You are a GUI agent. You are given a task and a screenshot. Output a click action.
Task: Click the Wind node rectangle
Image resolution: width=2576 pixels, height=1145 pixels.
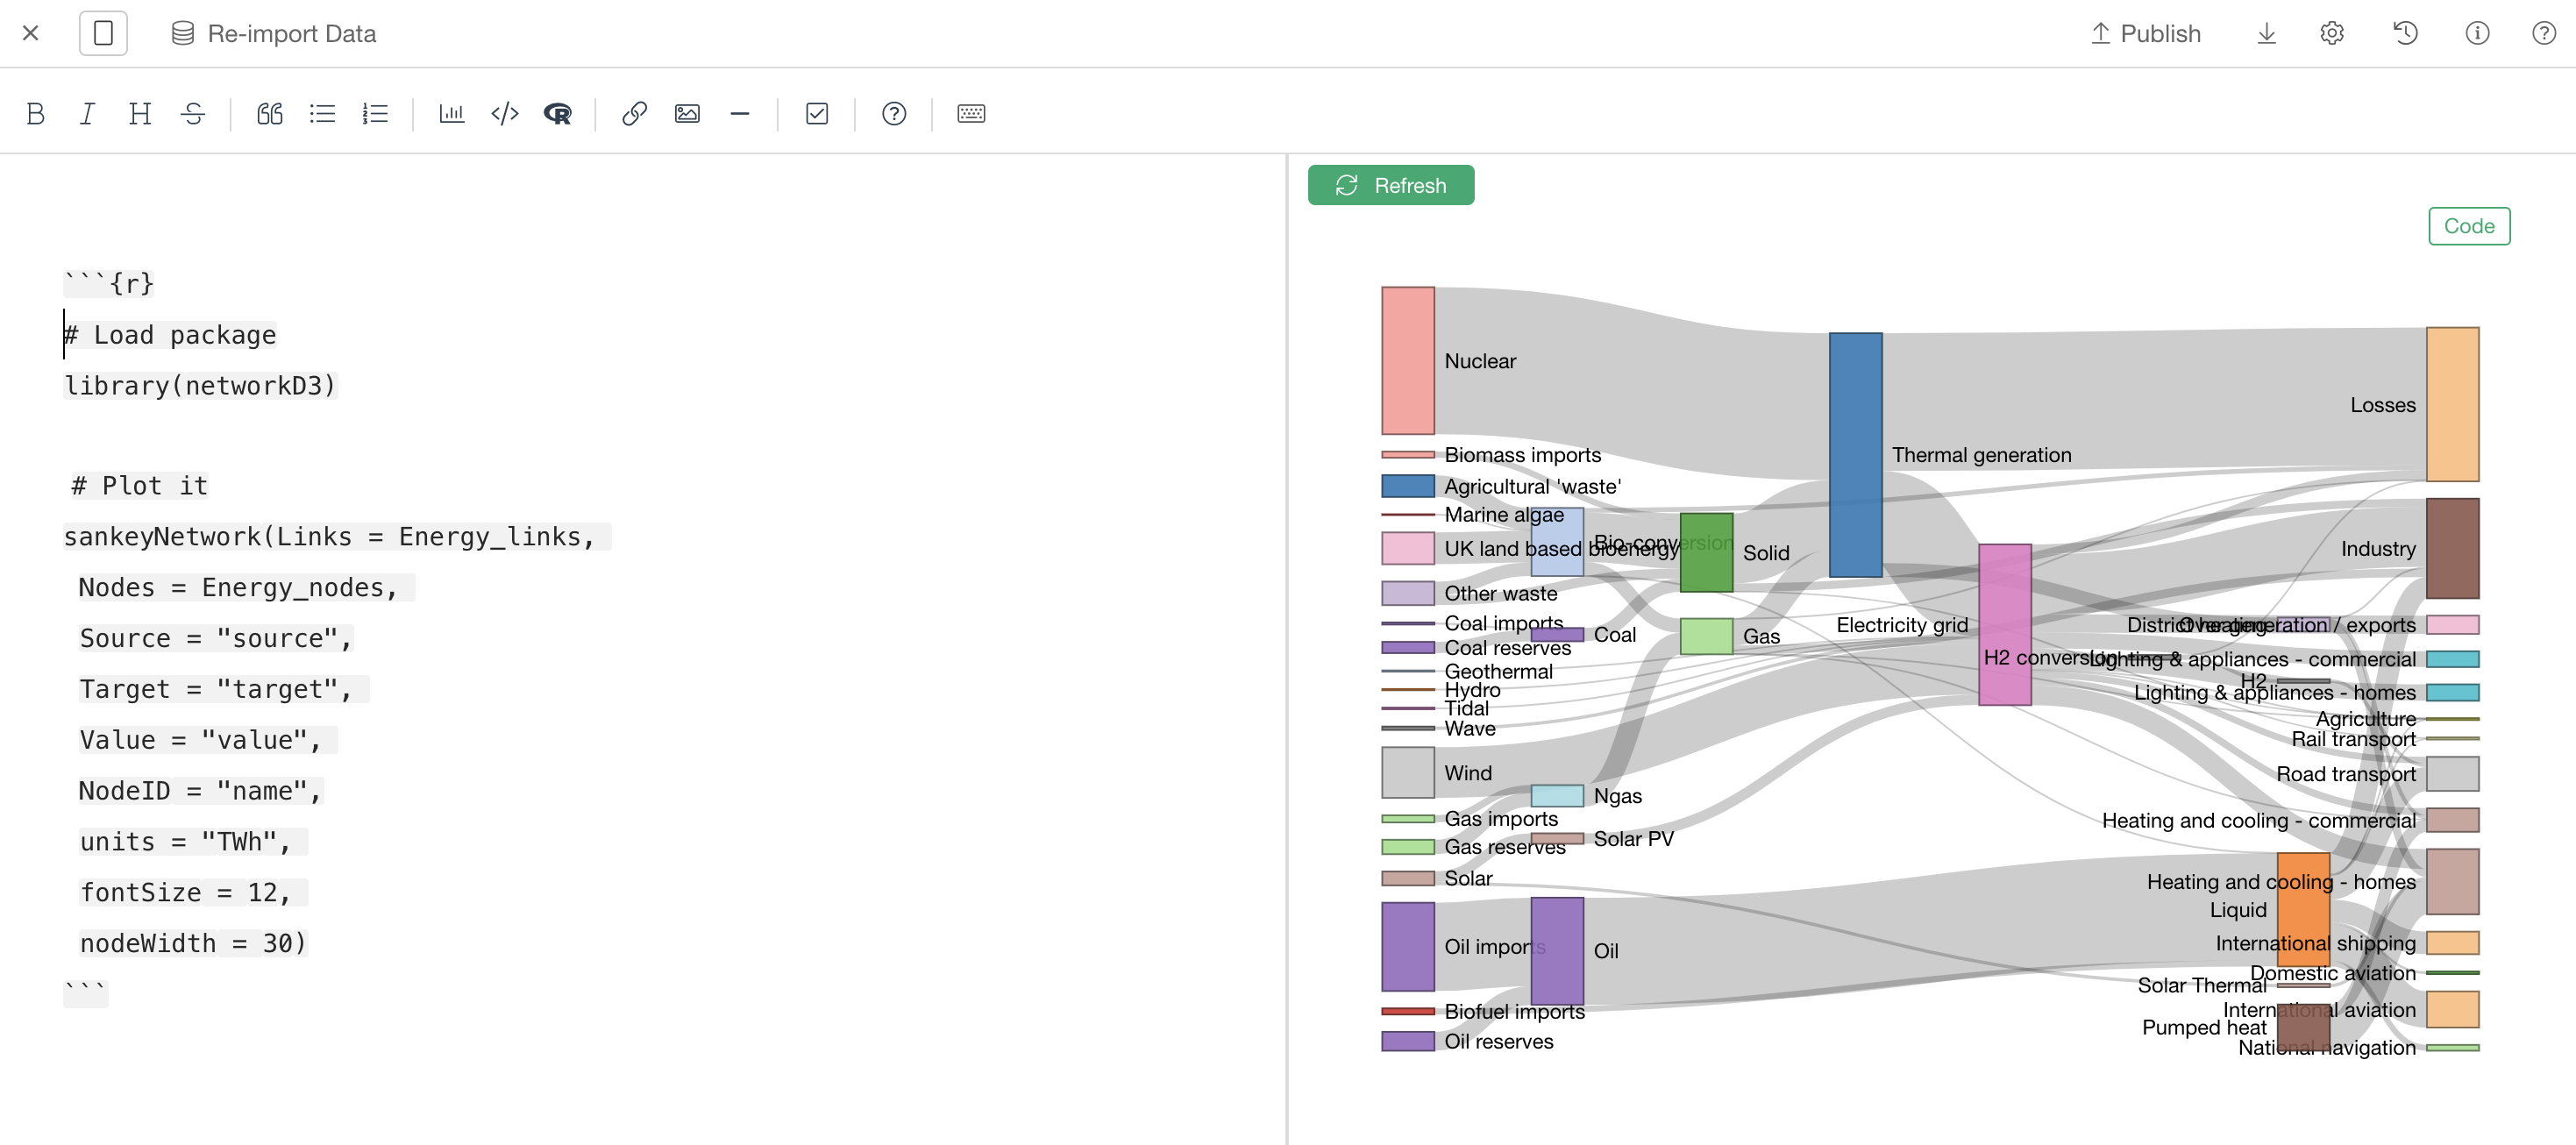click(1408, 772)
